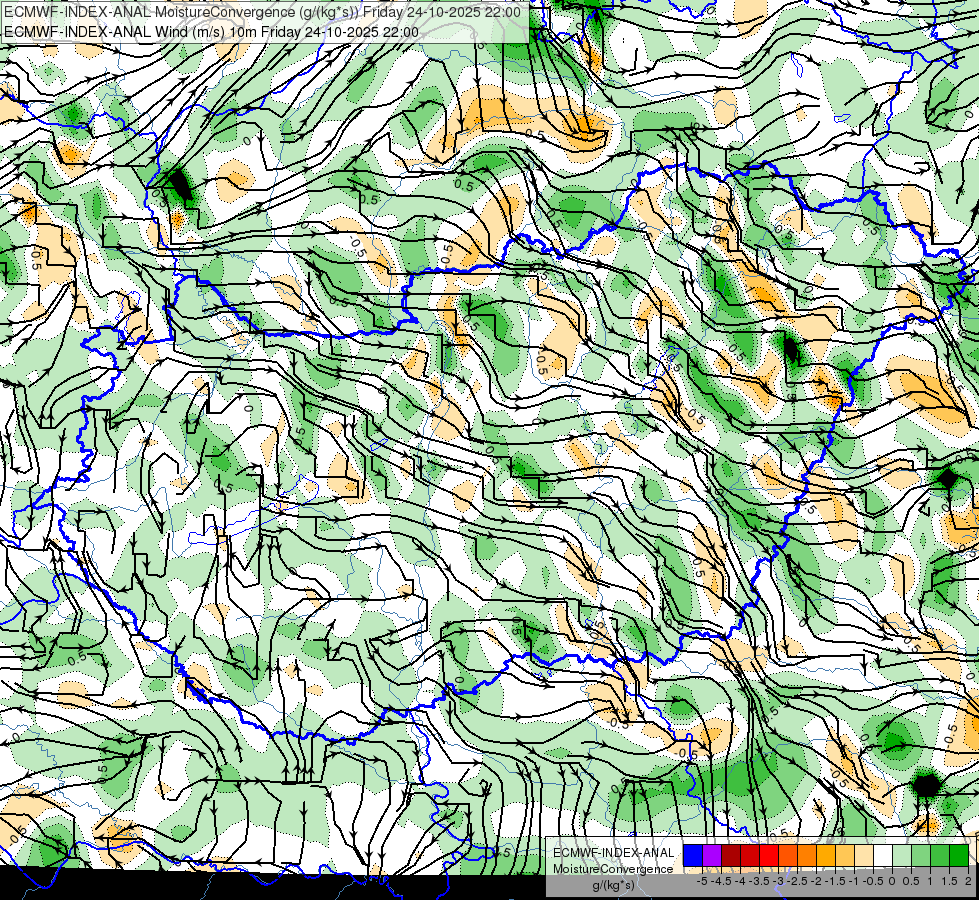Image resolution: width=979 pixels, height=900 pixels.
Task: Click the black elongated maximum in upper-left area
Action: [x=180, y=185]
